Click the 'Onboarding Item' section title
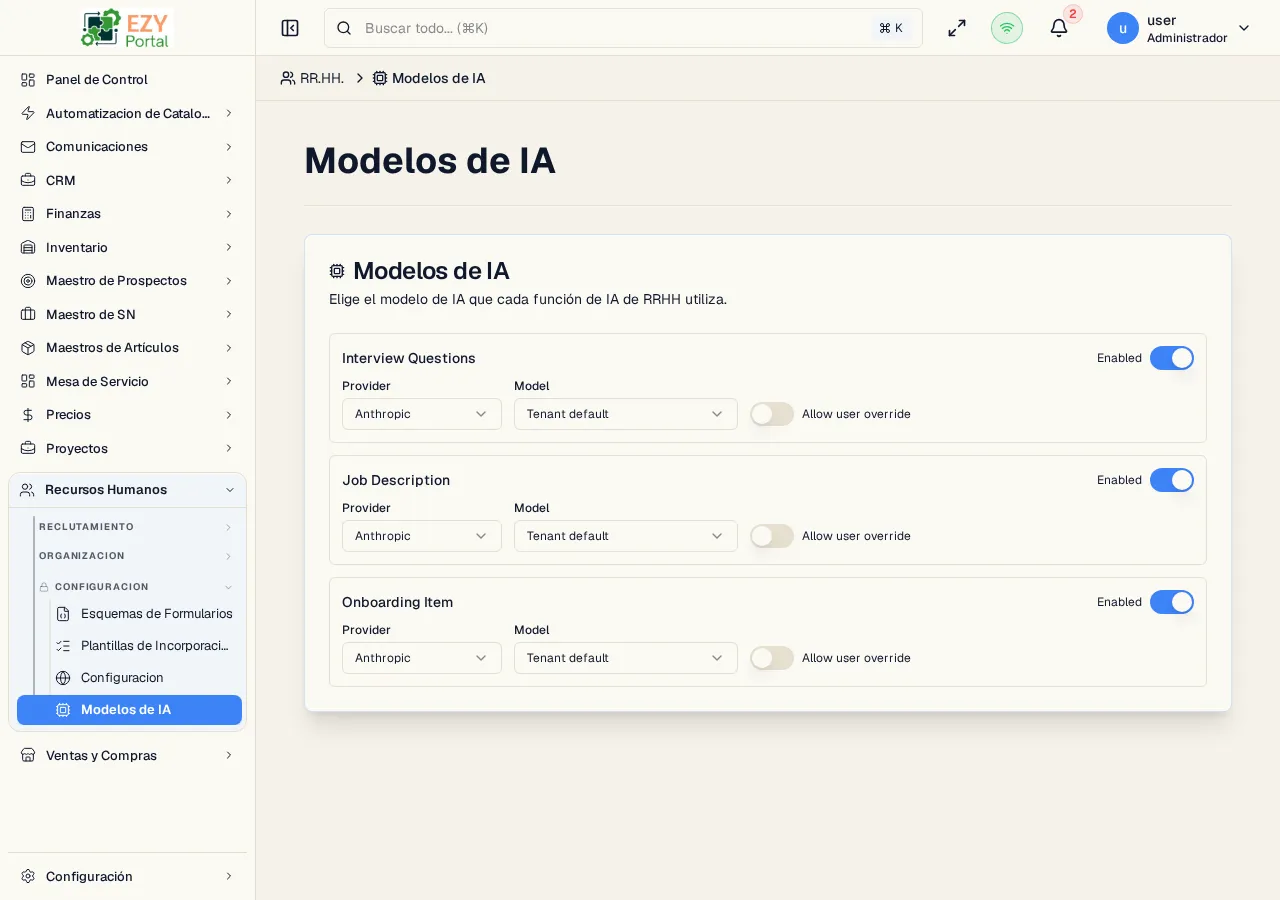 click(397, 602)
